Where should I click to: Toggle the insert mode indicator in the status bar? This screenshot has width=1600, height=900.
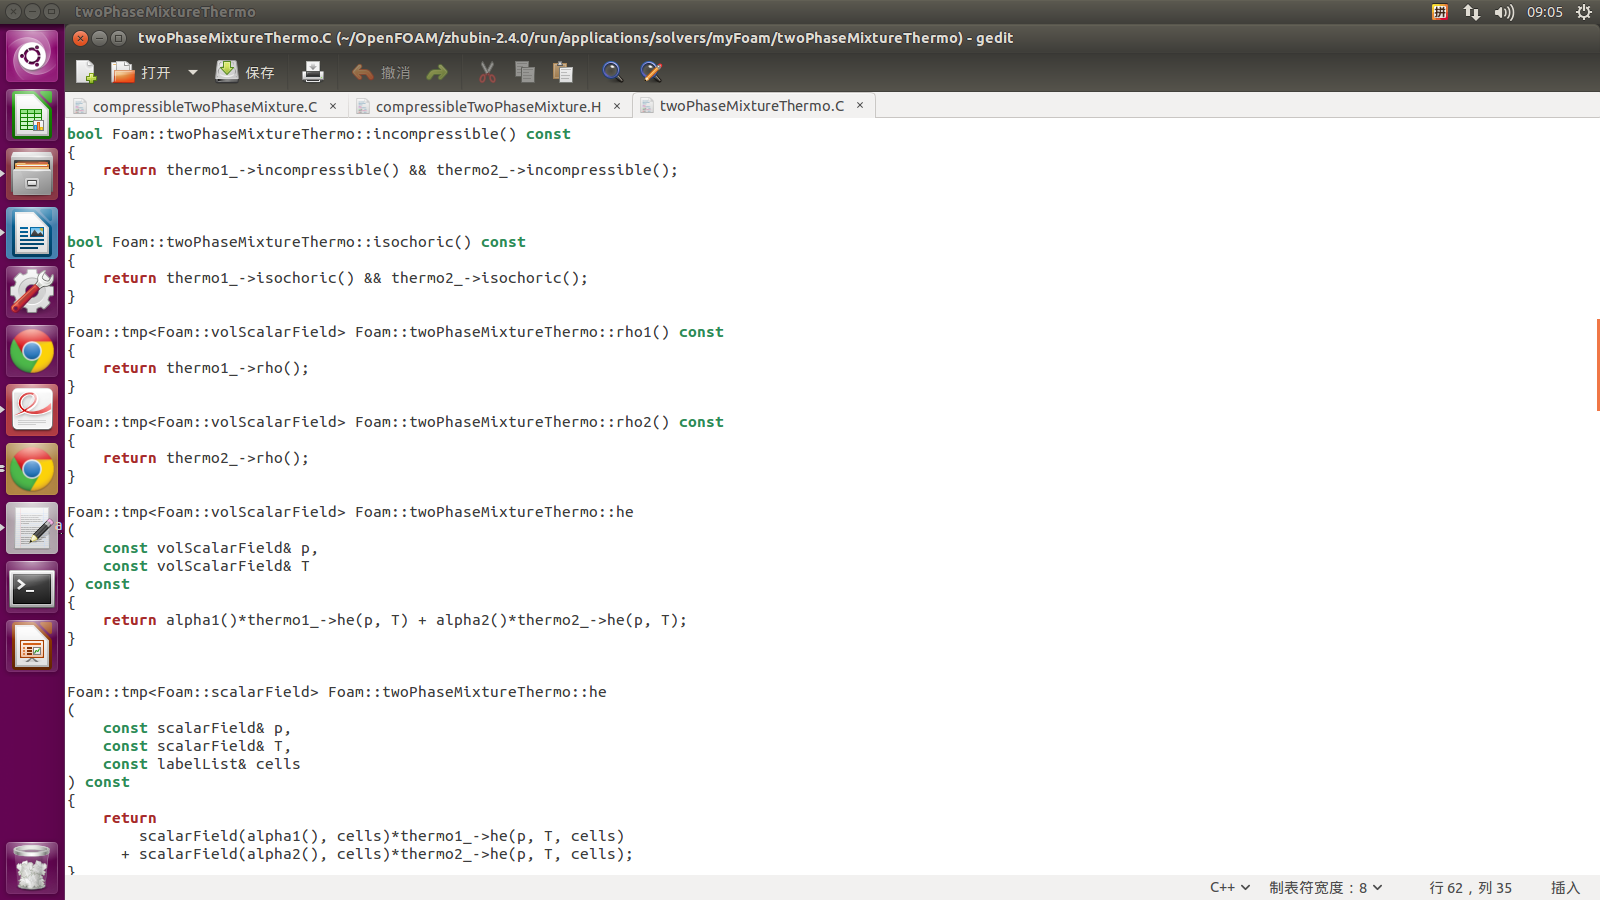click(1564, 887)
